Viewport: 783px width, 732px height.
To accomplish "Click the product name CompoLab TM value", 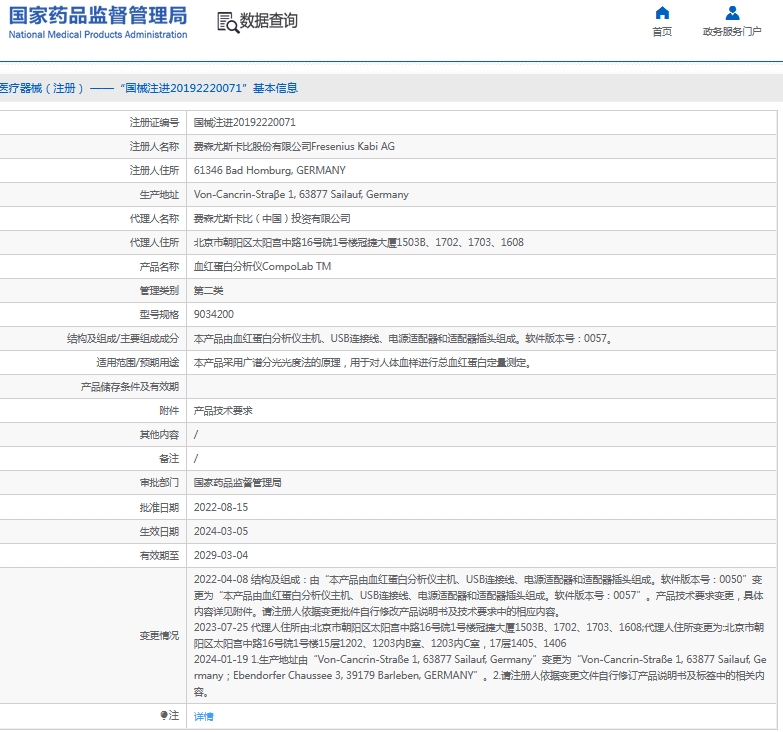I will (262, 267).
